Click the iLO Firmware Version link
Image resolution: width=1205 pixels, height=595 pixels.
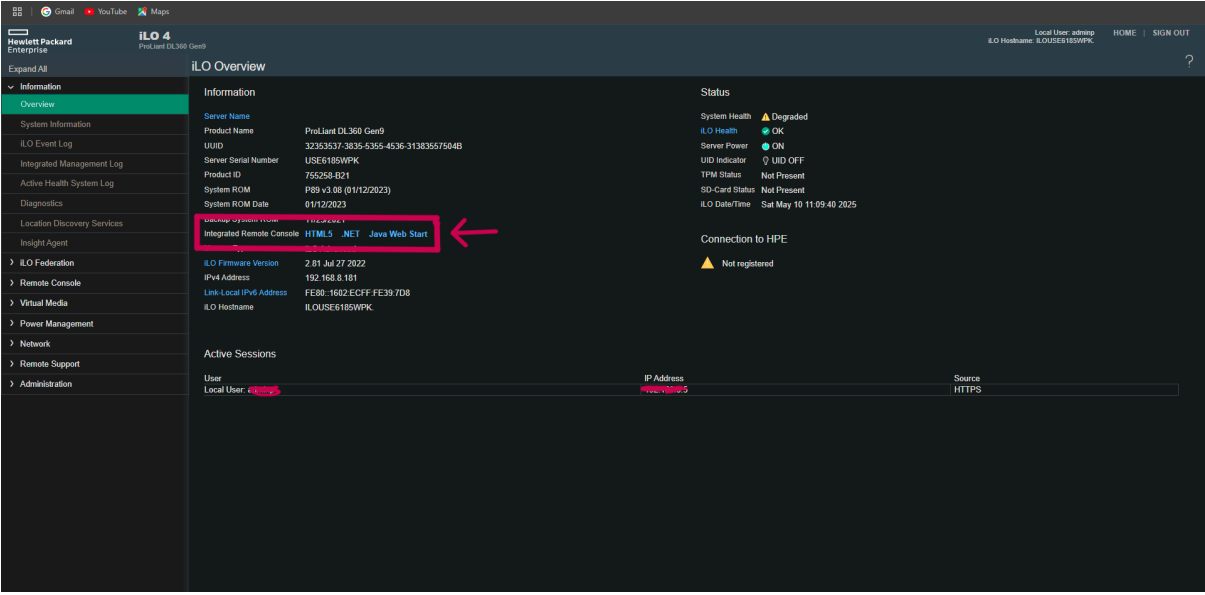click(241, 263)
